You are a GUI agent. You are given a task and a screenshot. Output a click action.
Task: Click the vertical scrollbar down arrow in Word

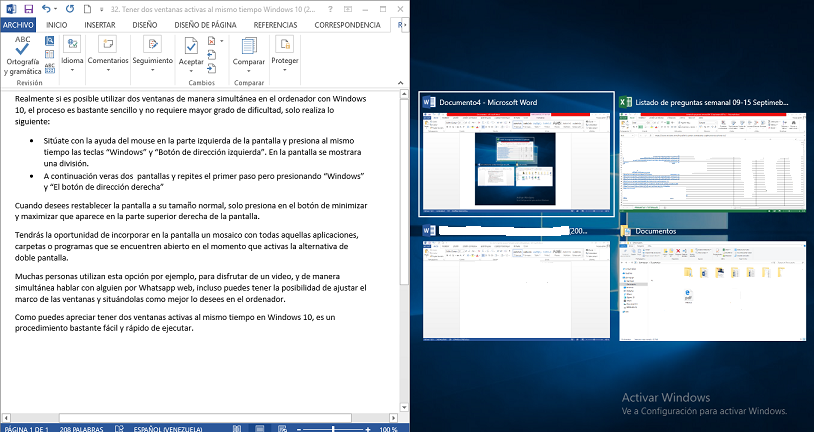(404, 408)
